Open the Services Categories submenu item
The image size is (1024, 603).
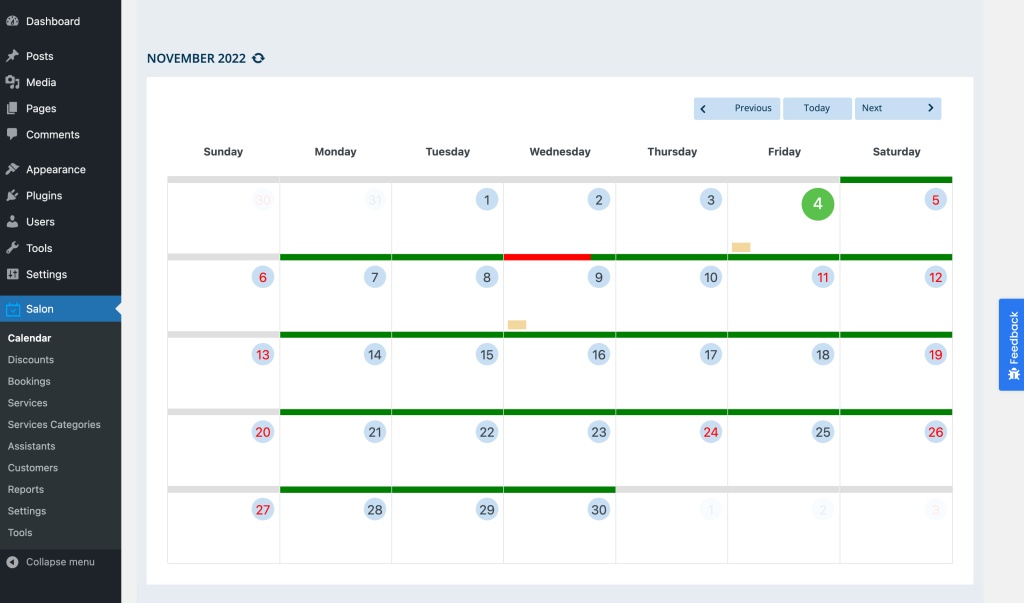[x=54, y=424]
